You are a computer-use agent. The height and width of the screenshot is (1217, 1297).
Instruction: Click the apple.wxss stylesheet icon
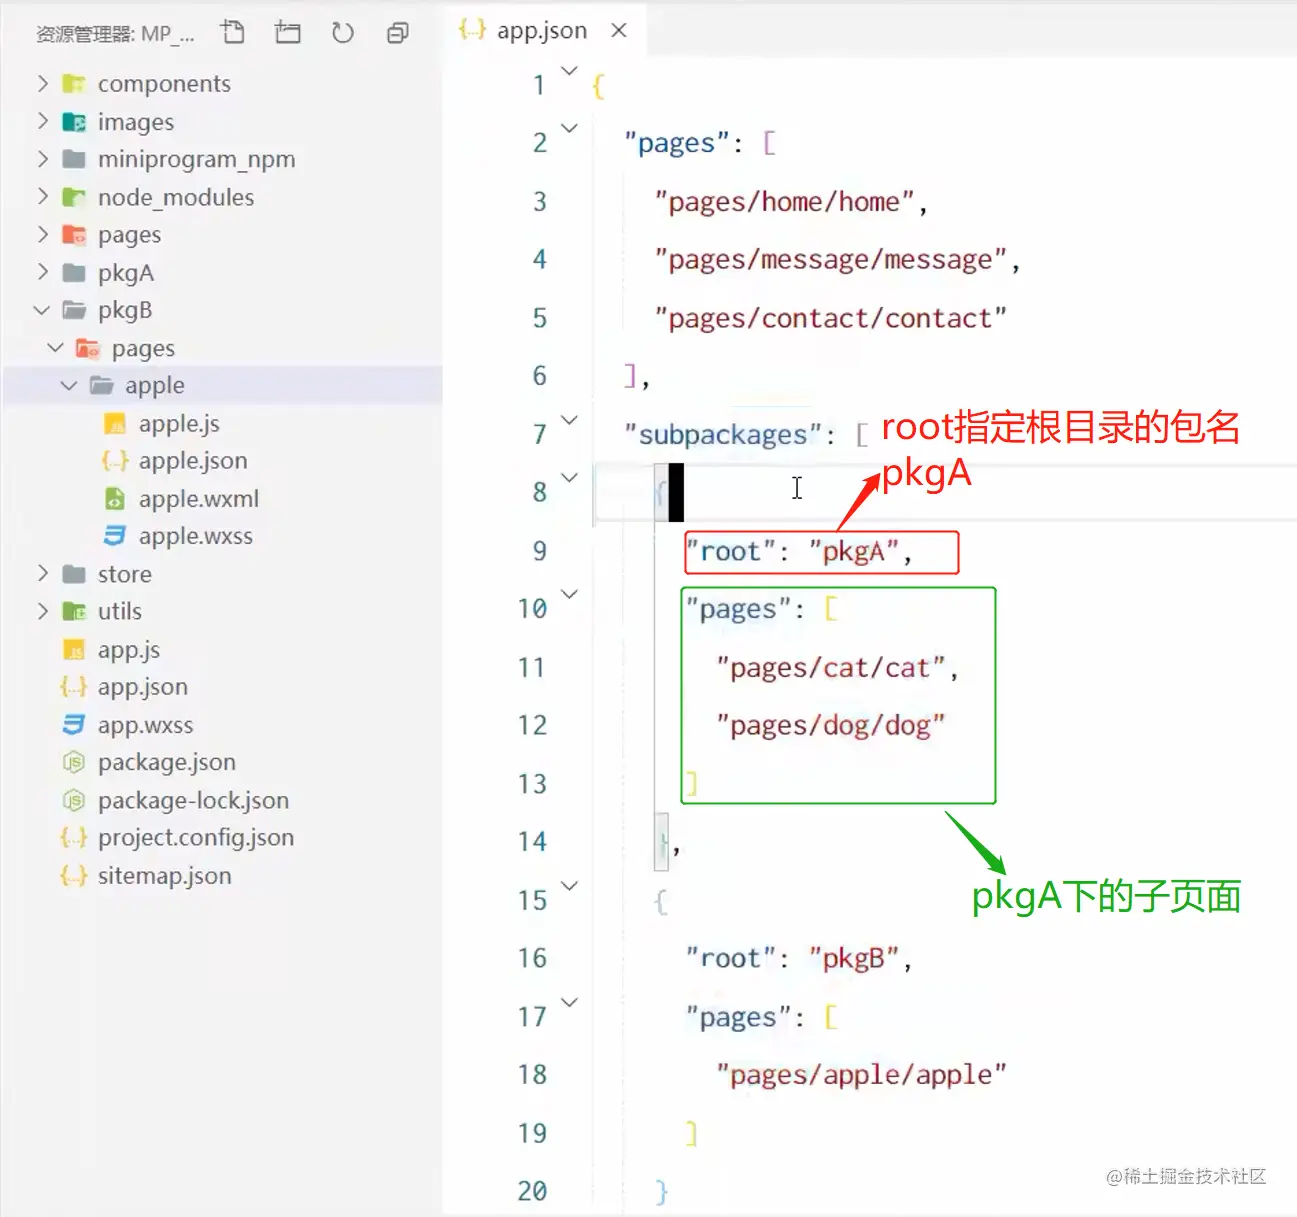click(115, 536)
